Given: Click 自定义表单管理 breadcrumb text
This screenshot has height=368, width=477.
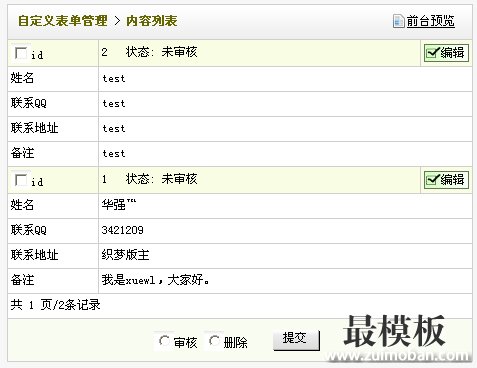Looking at the screenshot, I should 62,21.
